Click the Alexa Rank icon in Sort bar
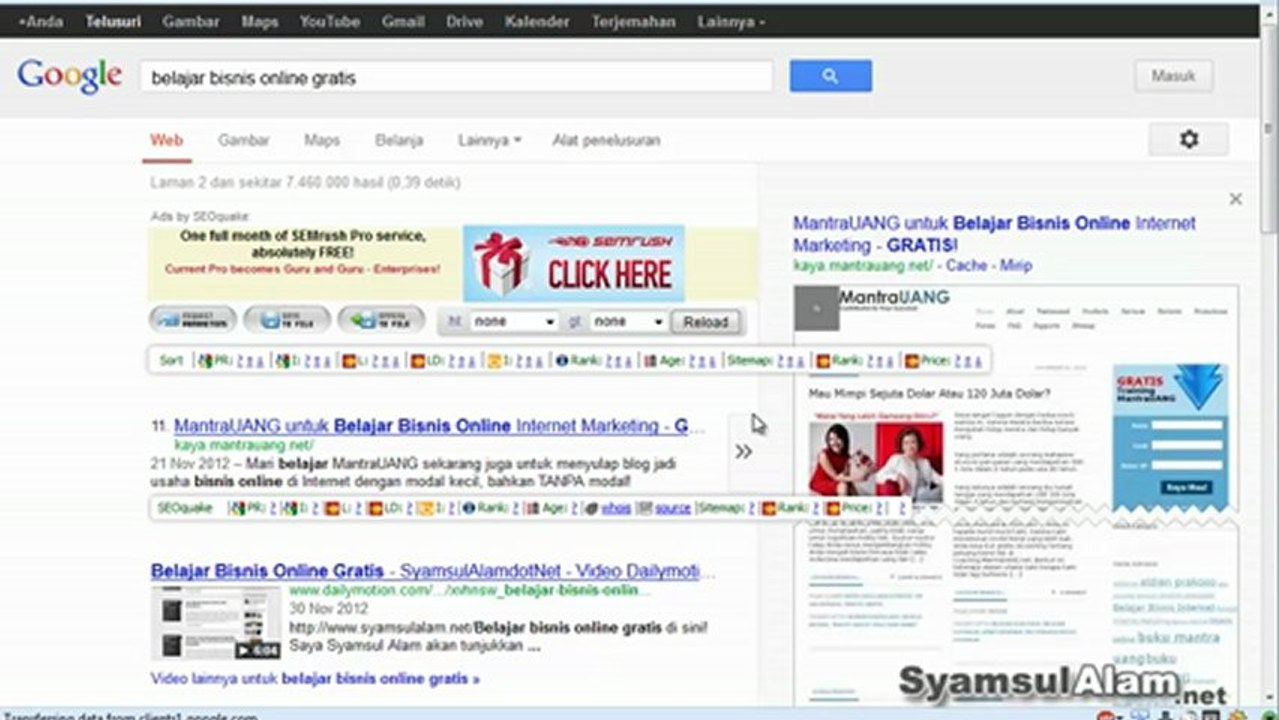The width and height of the screenshot is (1279, 720). click(x=562, y=361)
